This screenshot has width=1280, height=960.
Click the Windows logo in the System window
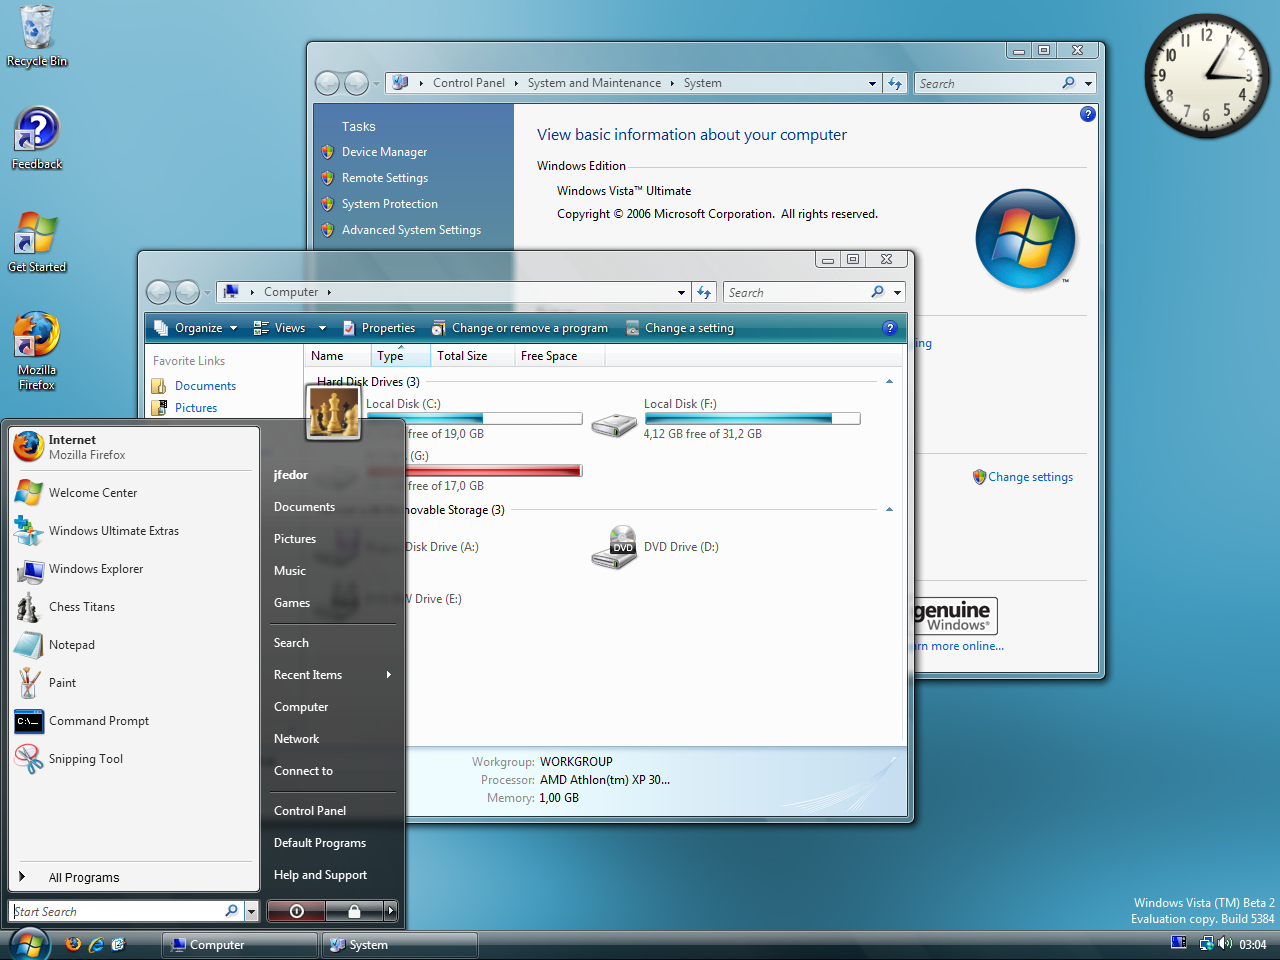[1025, 239]
